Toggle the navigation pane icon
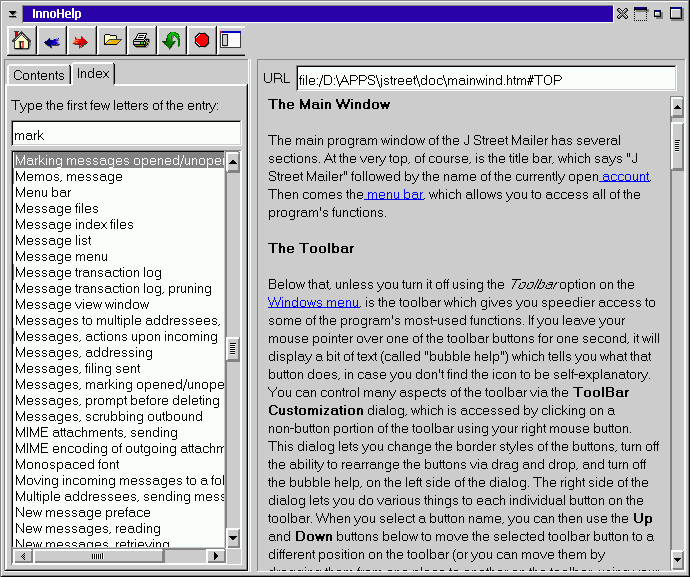Screen dimensions: 690x577 [x=231, y=40]
